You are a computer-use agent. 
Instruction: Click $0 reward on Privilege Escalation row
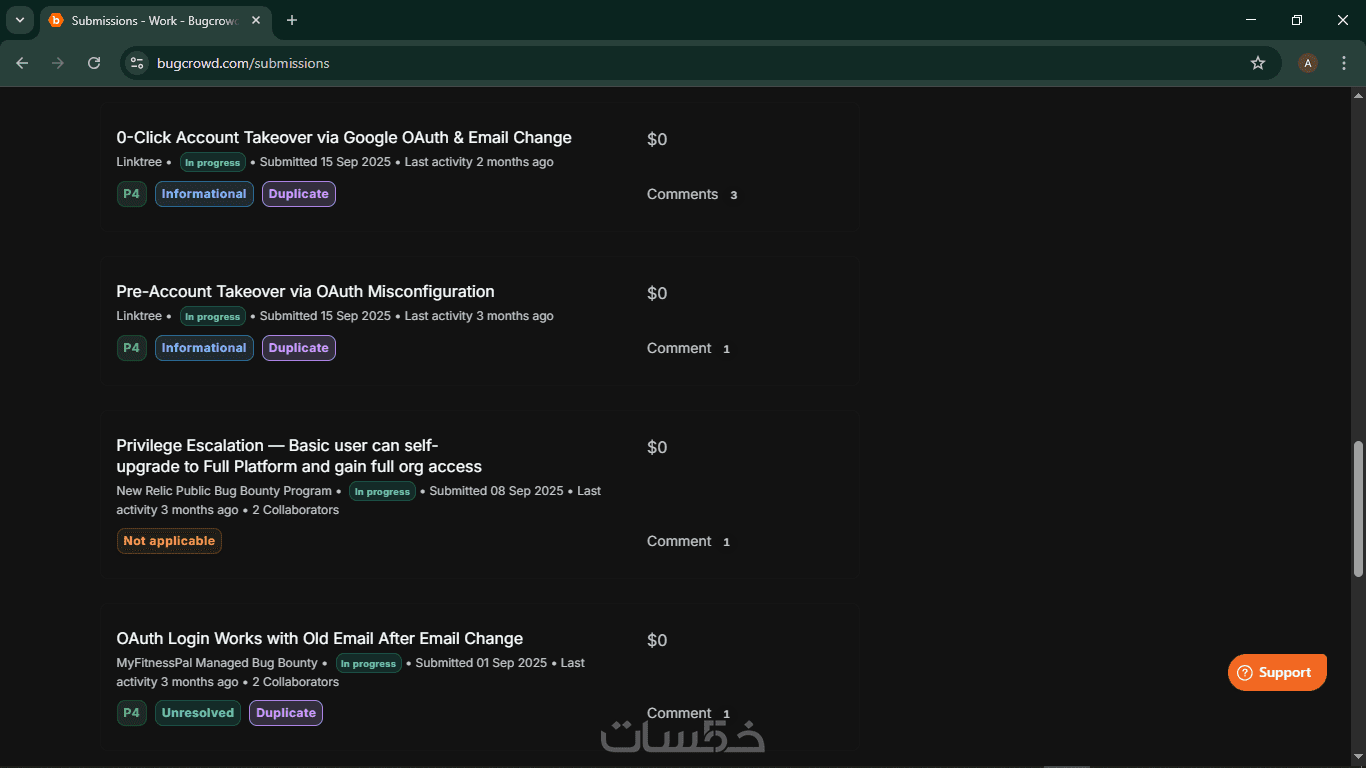tap(657, 447)
